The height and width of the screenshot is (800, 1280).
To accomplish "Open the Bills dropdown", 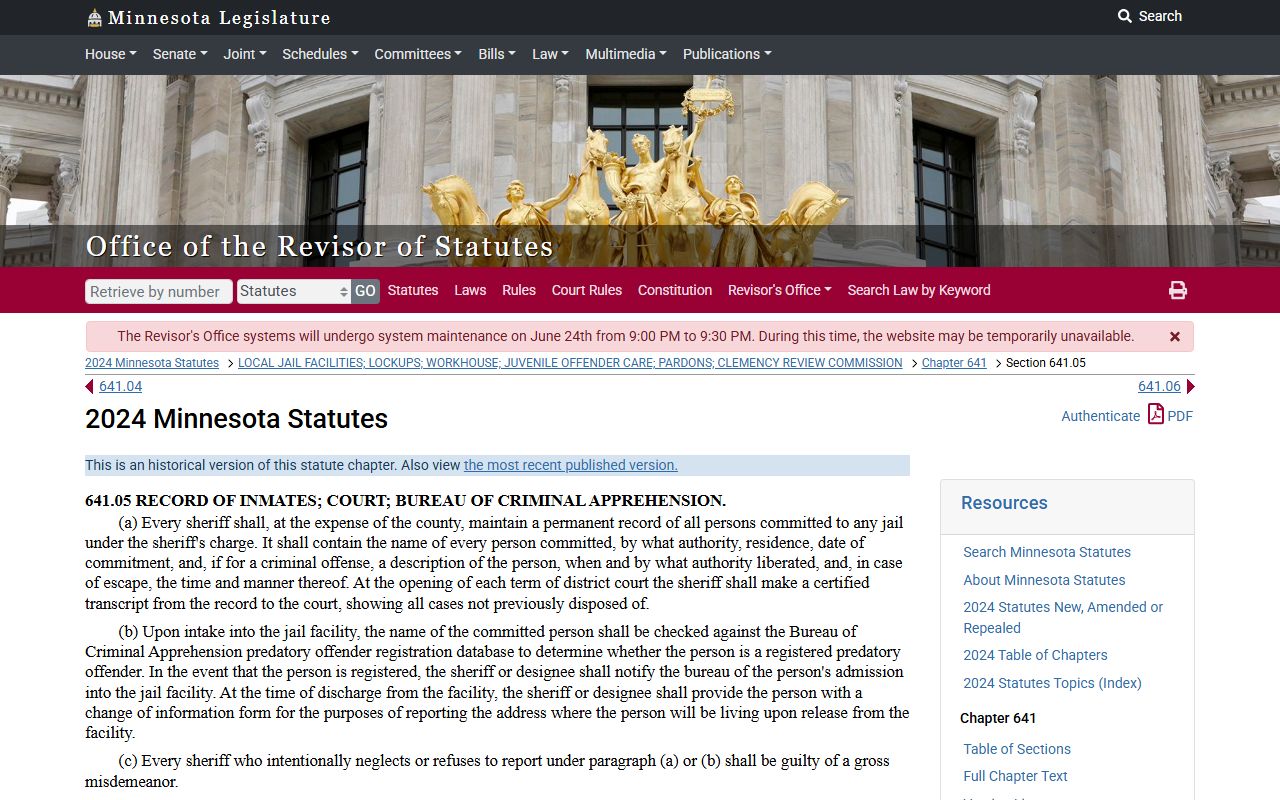I will pos(497,54).
